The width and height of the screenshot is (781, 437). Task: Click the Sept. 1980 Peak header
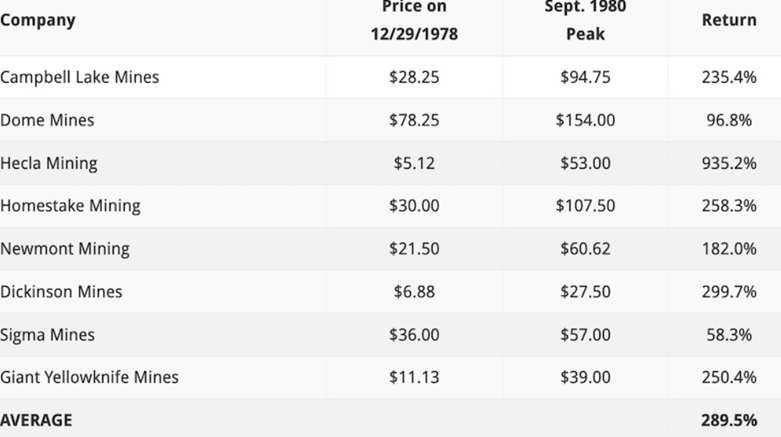click(585, 20)
